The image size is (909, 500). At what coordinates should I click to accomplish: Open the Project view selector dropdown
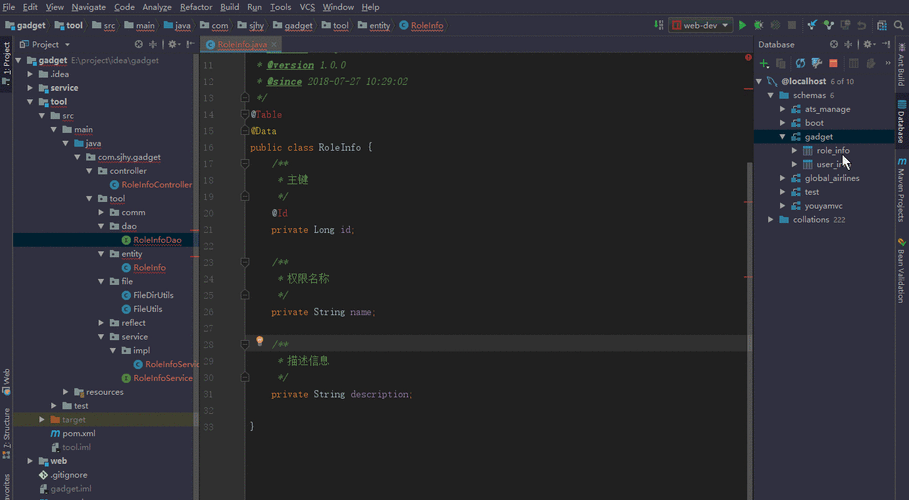(67, 44)
